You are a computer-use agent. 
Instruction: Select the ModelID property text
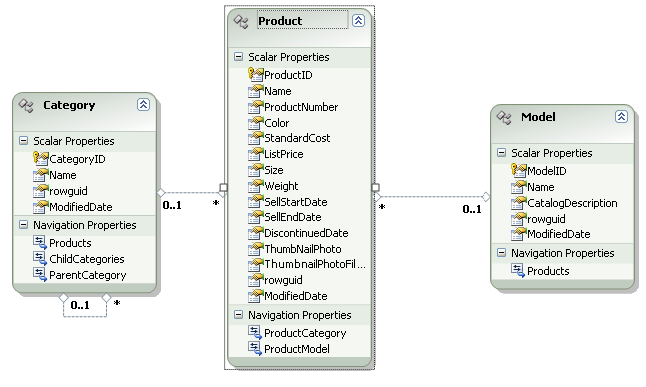tap(547, 171)
